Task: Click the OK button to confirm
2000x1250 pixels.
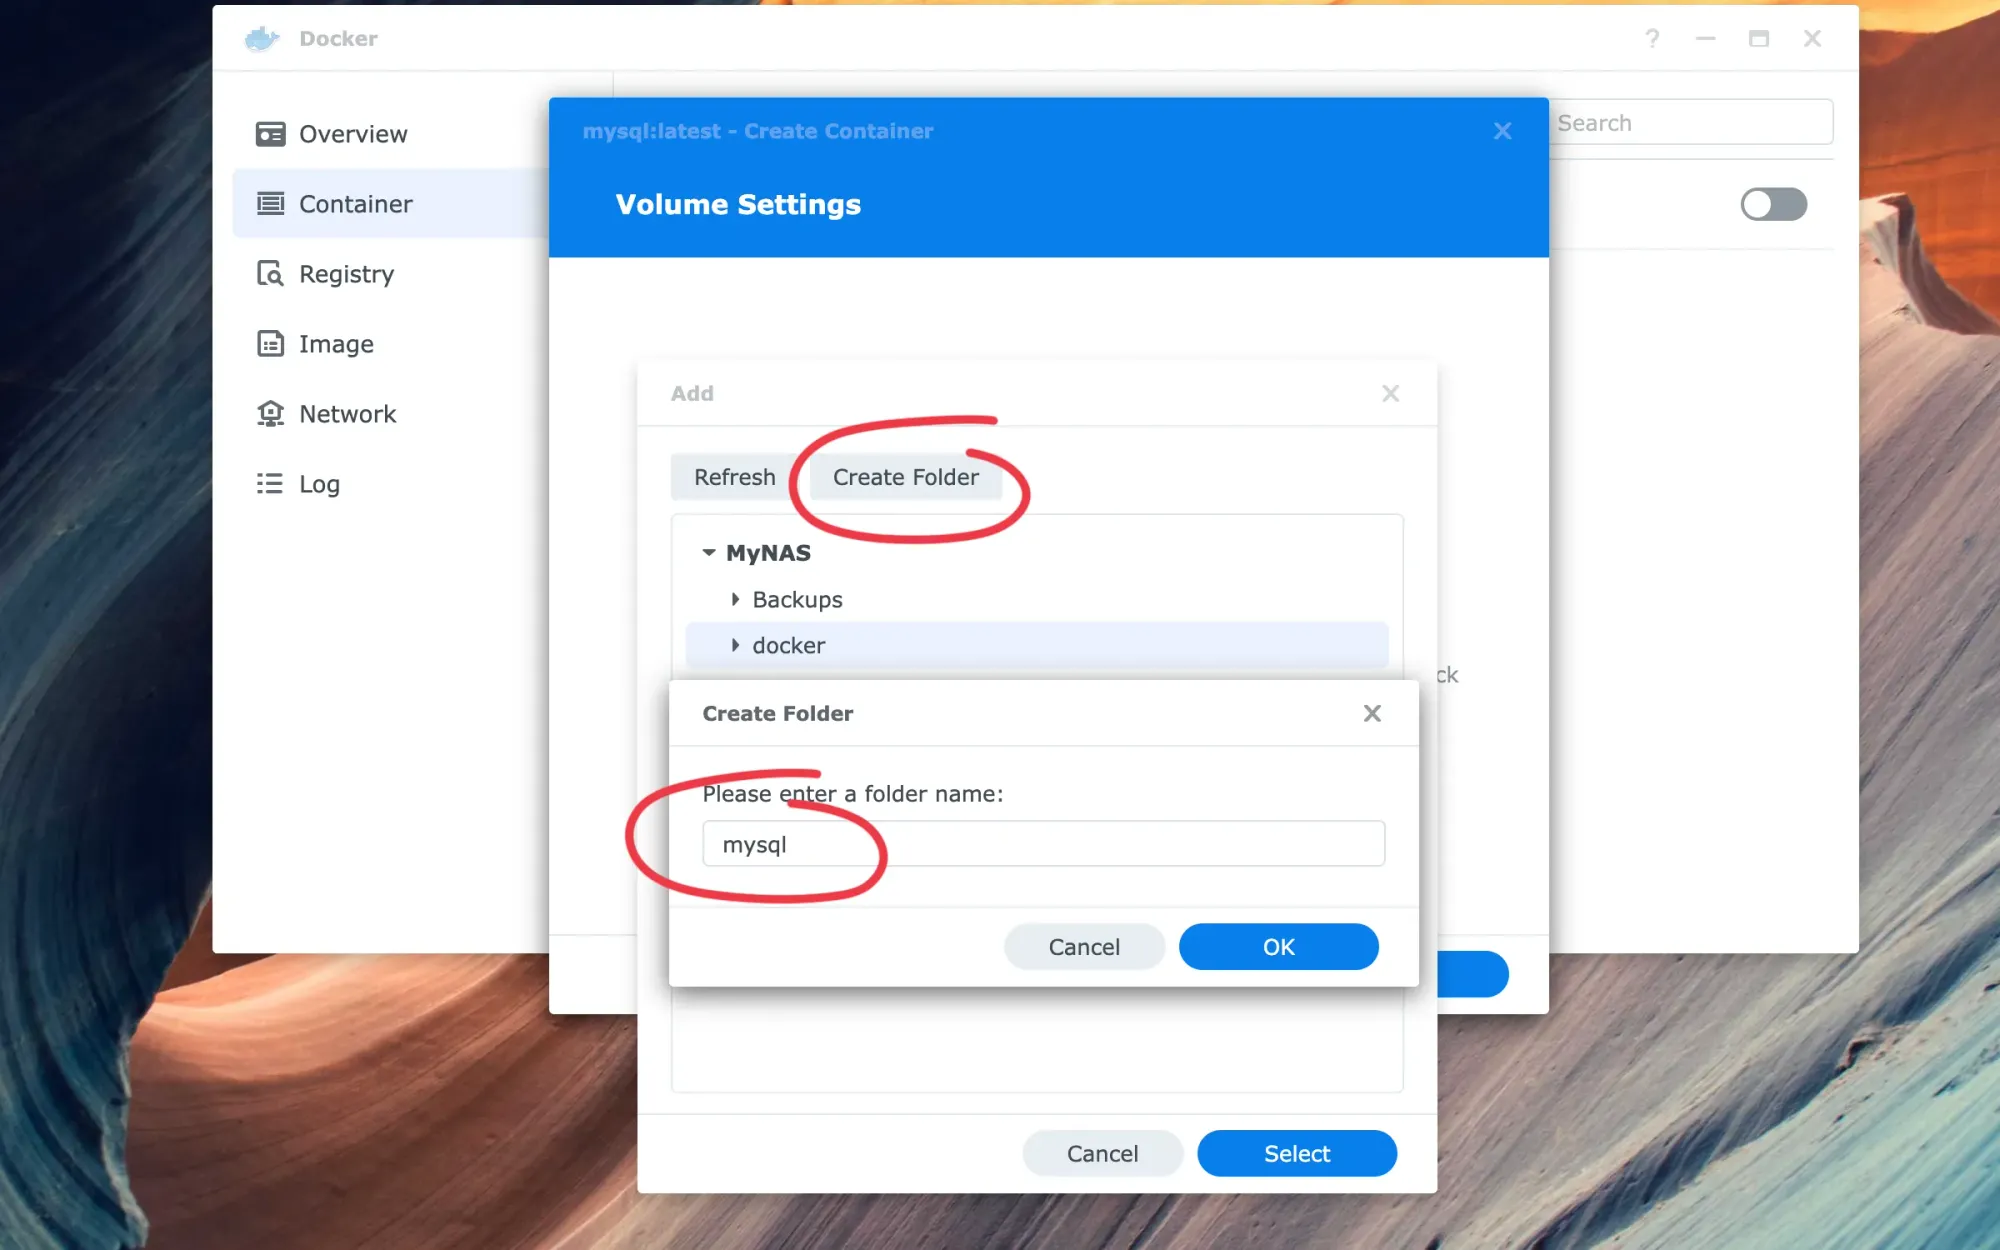Action: click(1277, 946)
